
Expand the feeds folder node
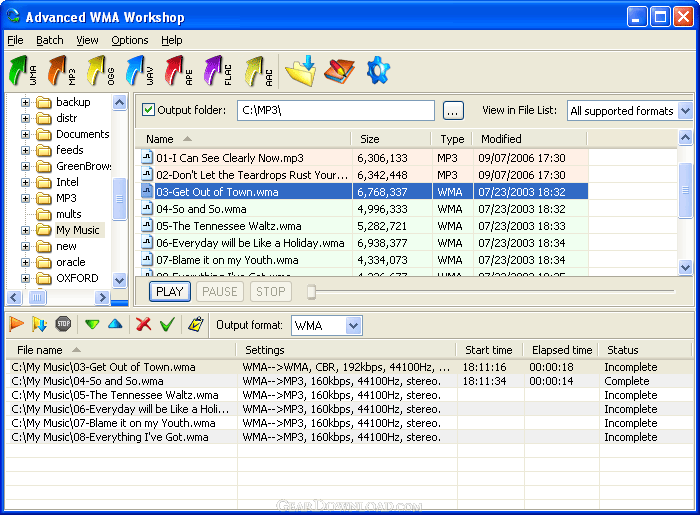25,150
